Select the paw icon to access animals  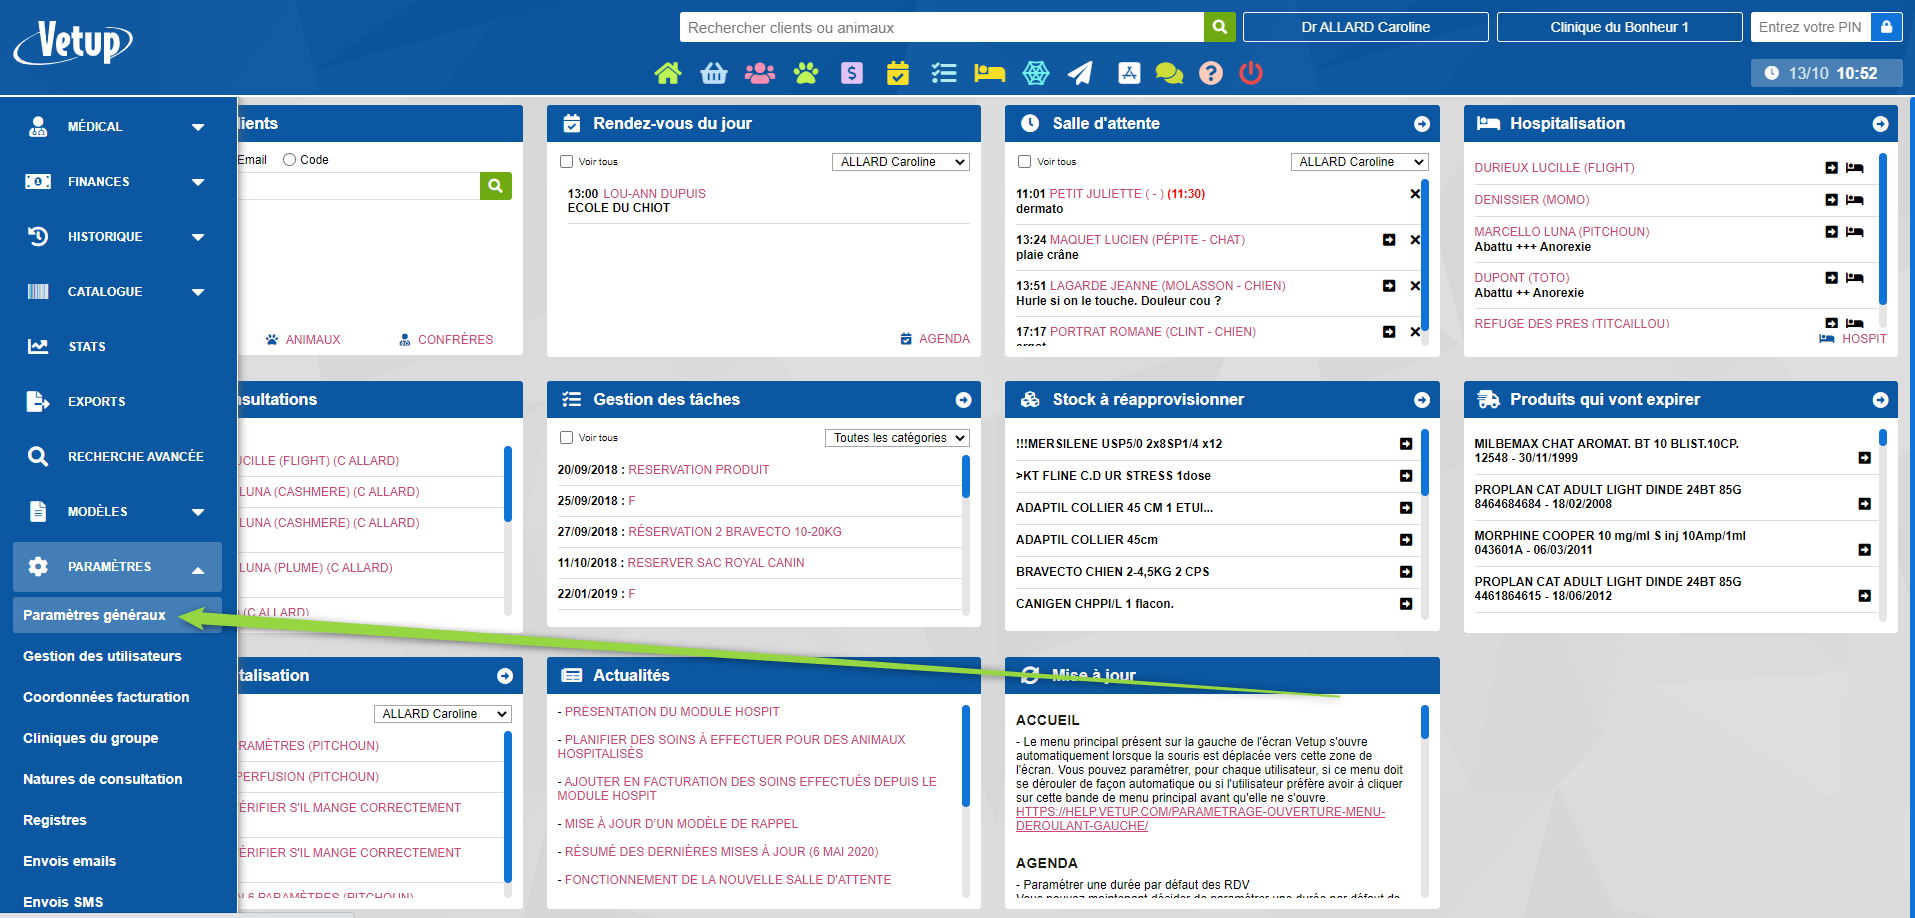[x=805, y=73]
